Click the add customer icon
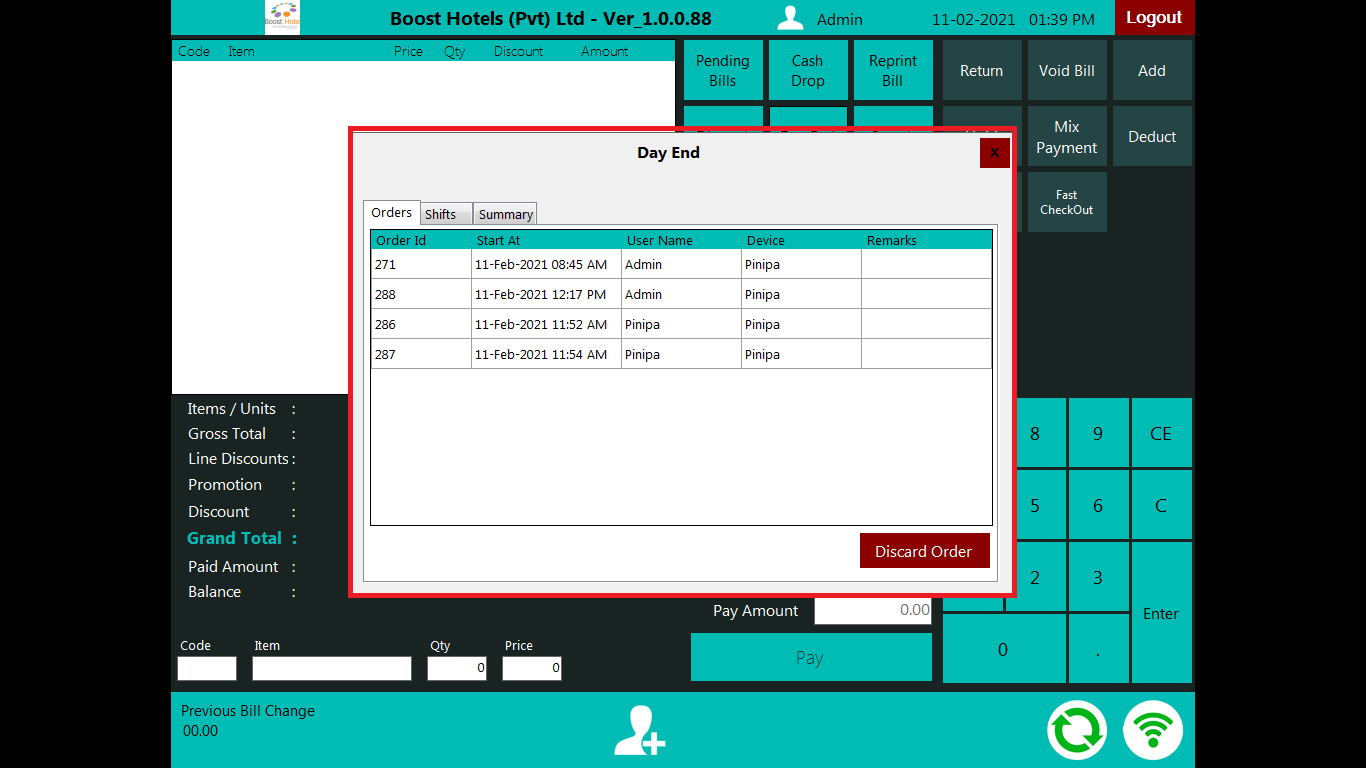This screenshot has width=1366, height=768. pos(640,731)
